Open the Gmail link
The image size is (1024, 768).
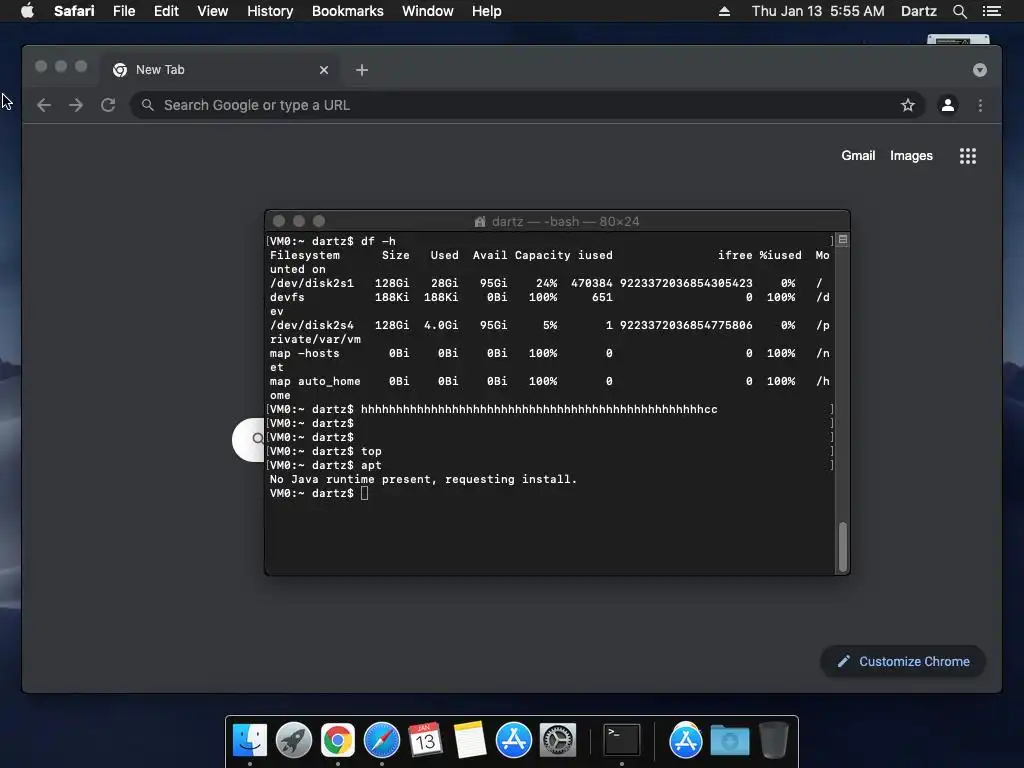coord(857,155)
